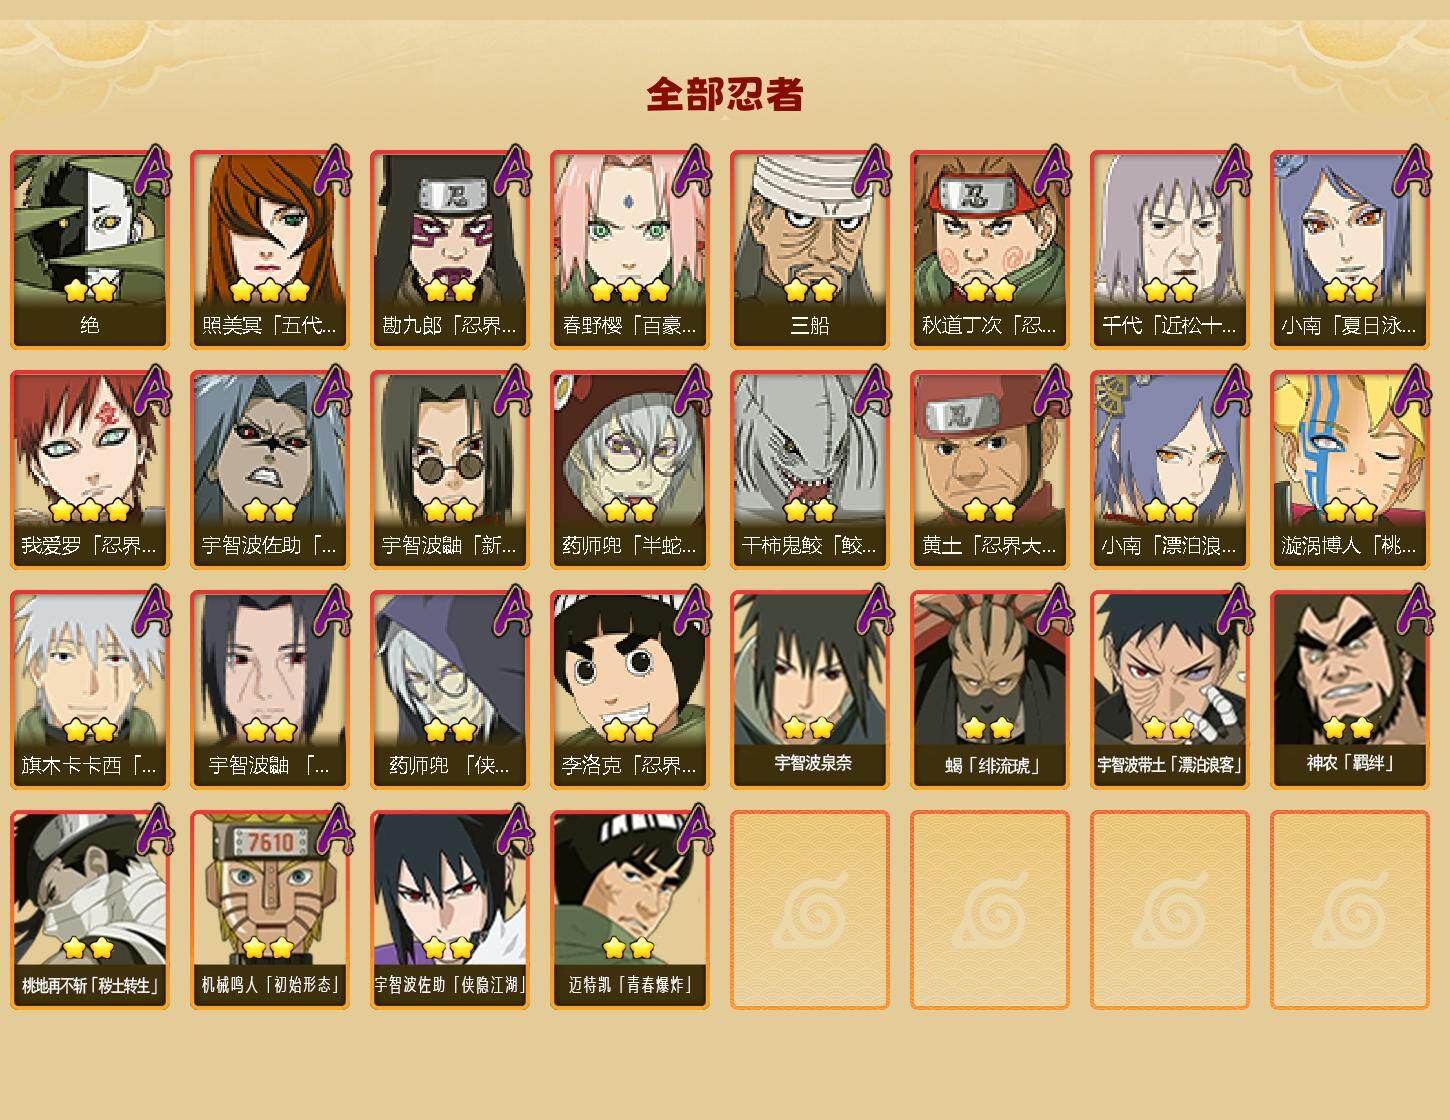Image resolution: width=1450 pixels, height=1120 pixels.
Task: Select the 宇智波带土「漂泊浪客」 card
Action: tap(1170, 689)
